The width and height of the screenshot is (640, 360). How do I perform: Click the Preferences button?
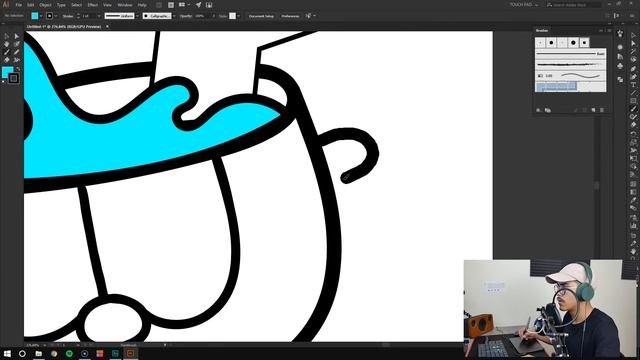(x=290, y=16)
